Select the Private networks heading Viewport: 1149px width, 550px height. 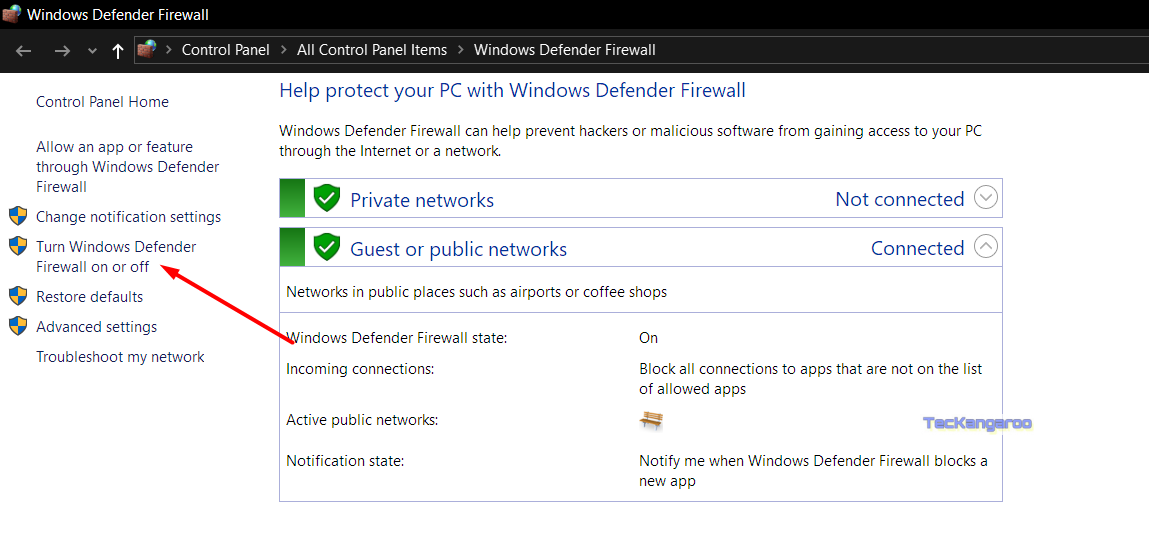[422, 200]
